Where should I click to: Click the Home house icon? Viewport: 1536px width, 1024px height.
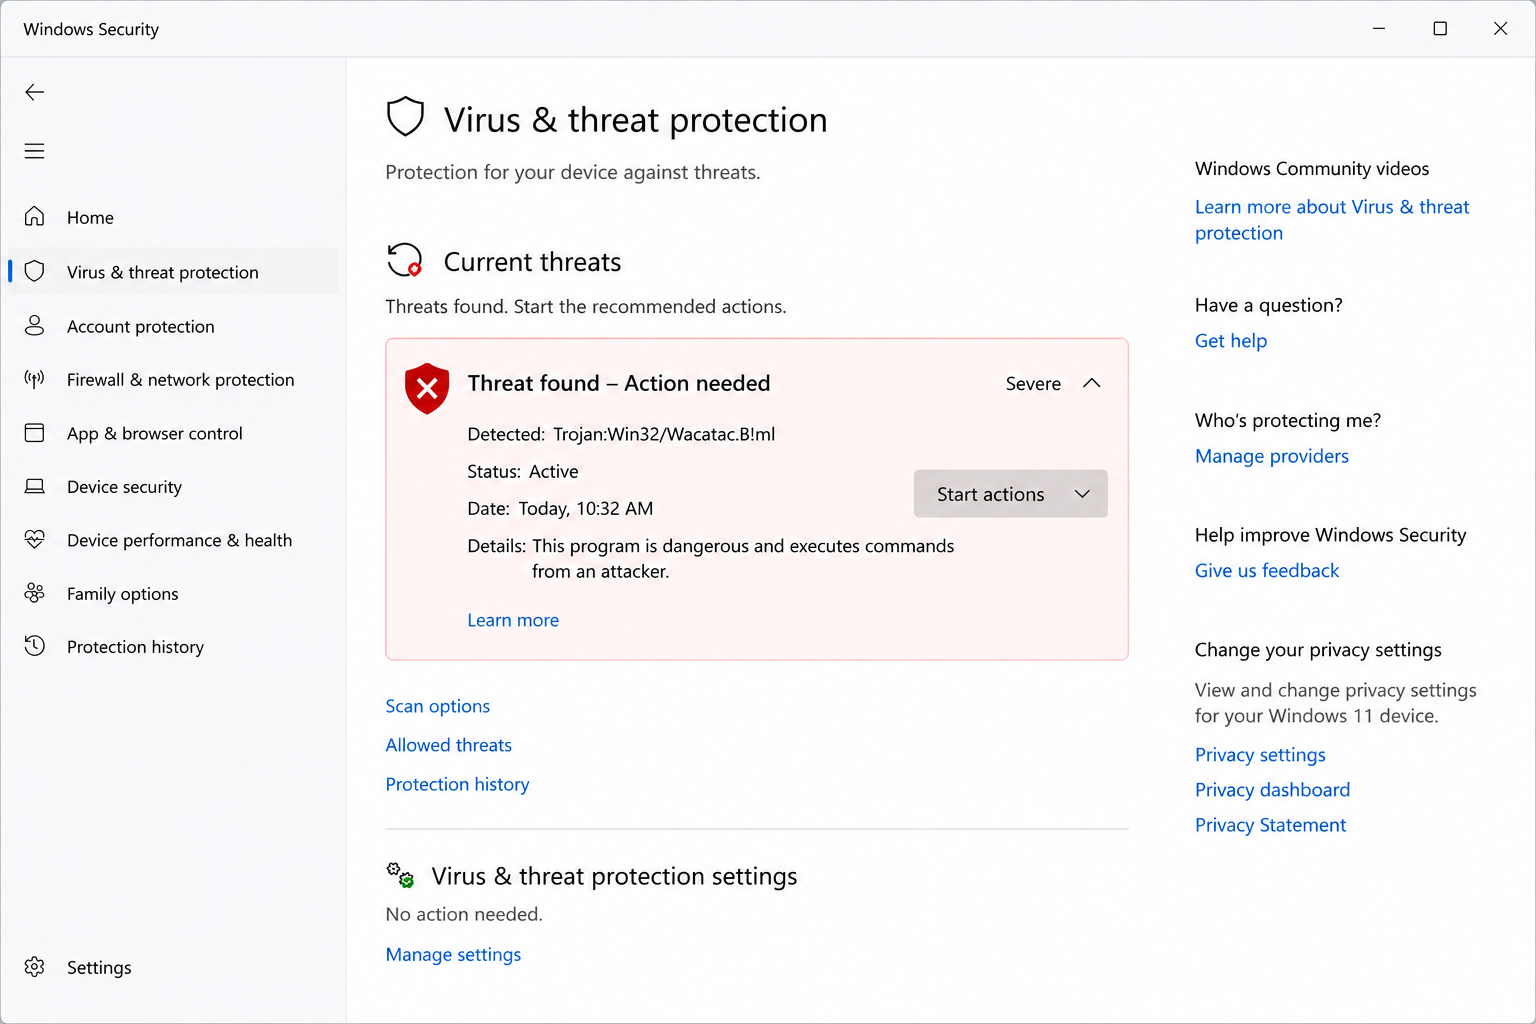pos(35,217)
